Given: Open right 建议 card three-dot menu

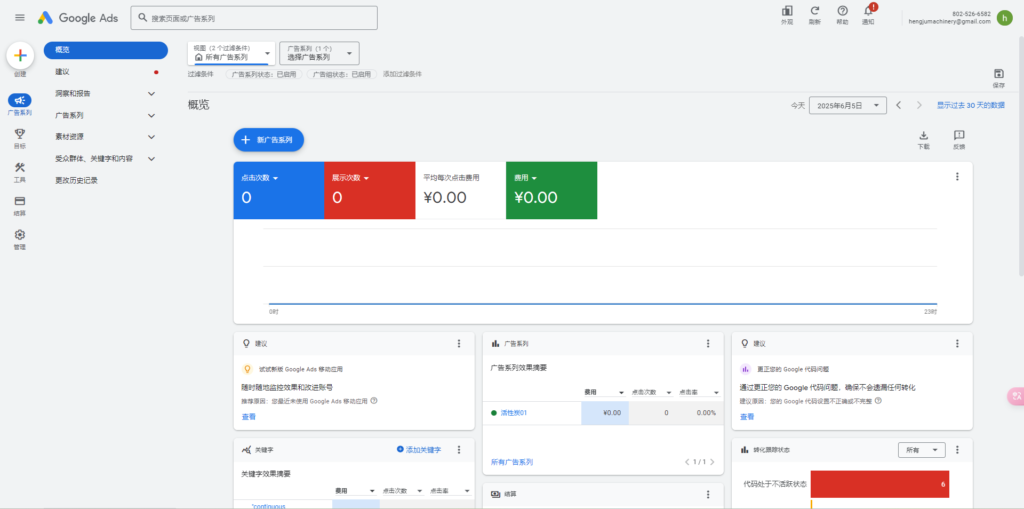Looking at the screenshot, I should coord(957,344).
